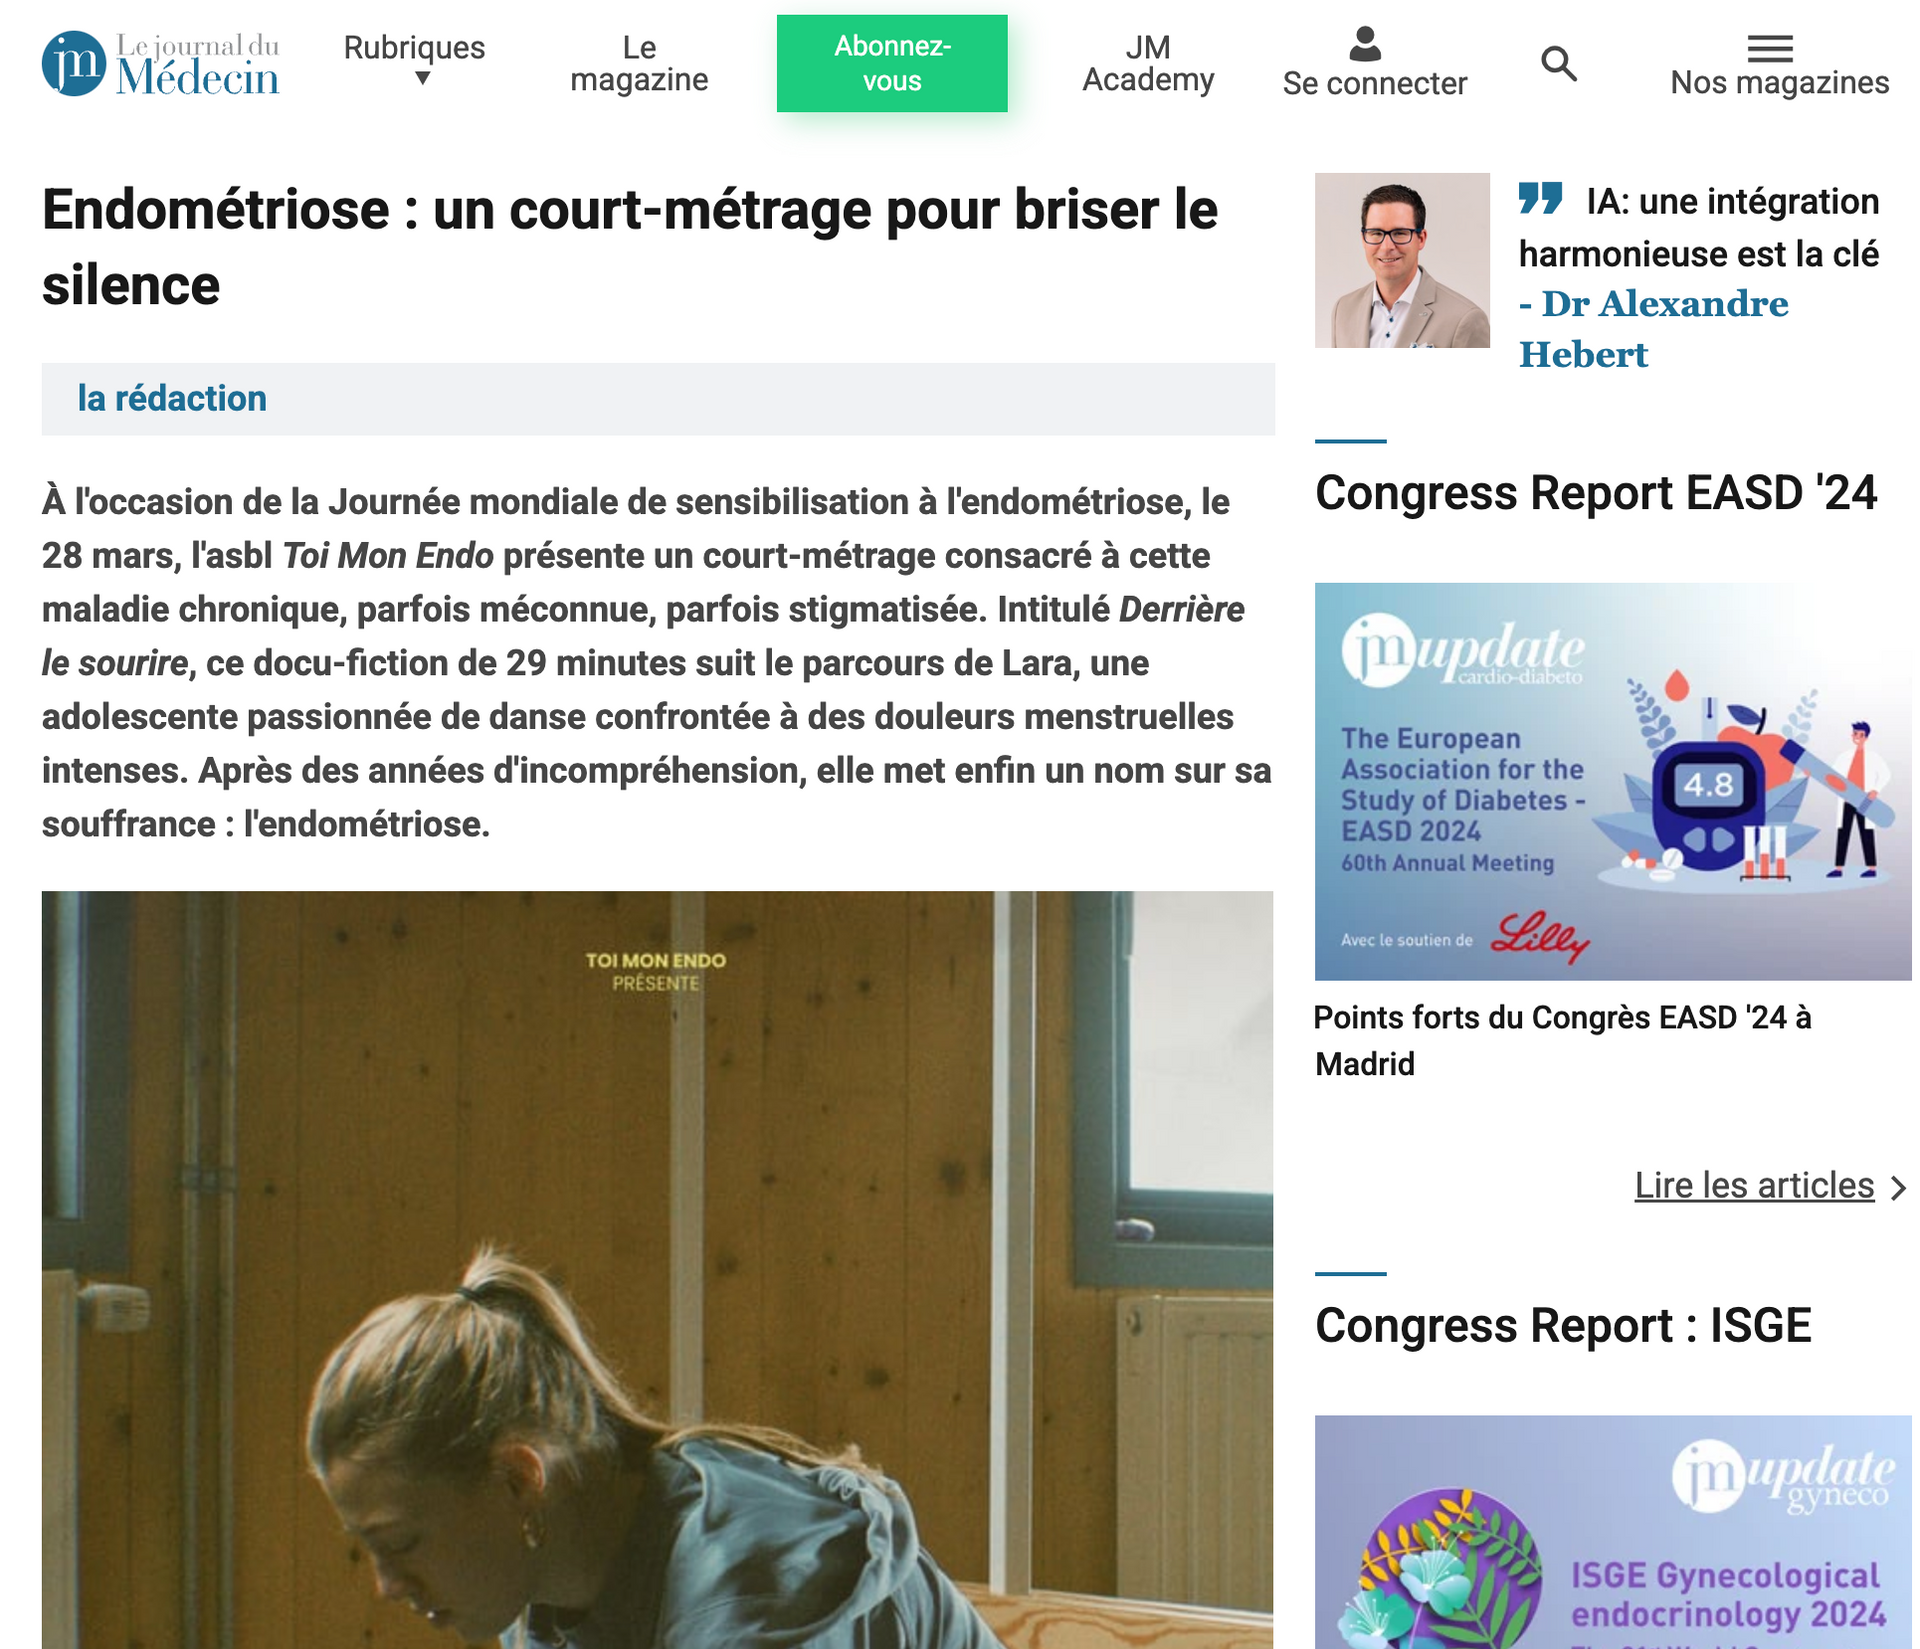
Task: Click the chevron arrow beside Lire les articles
Action: click(x=1898, y=1187)
